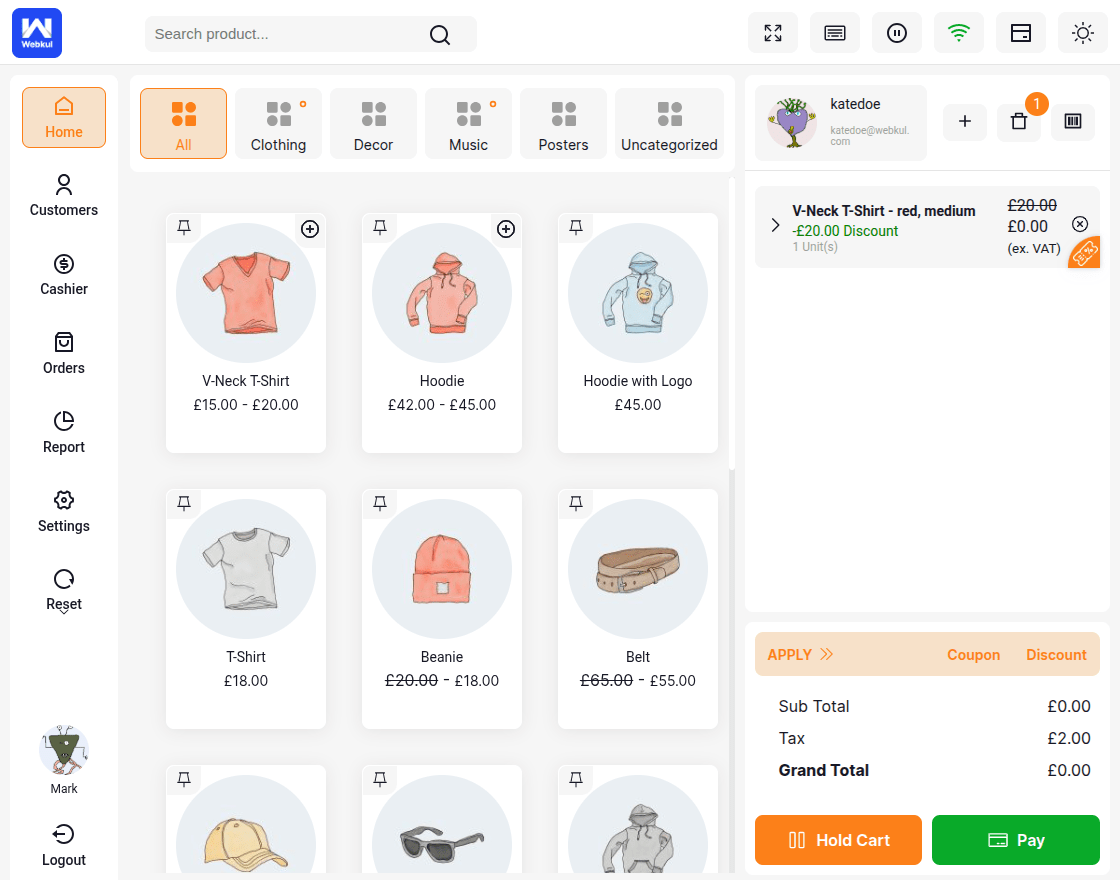The width and height of the screenshot is (1120, 880).
Task: Click the product search field
Action: click(290, 33)
